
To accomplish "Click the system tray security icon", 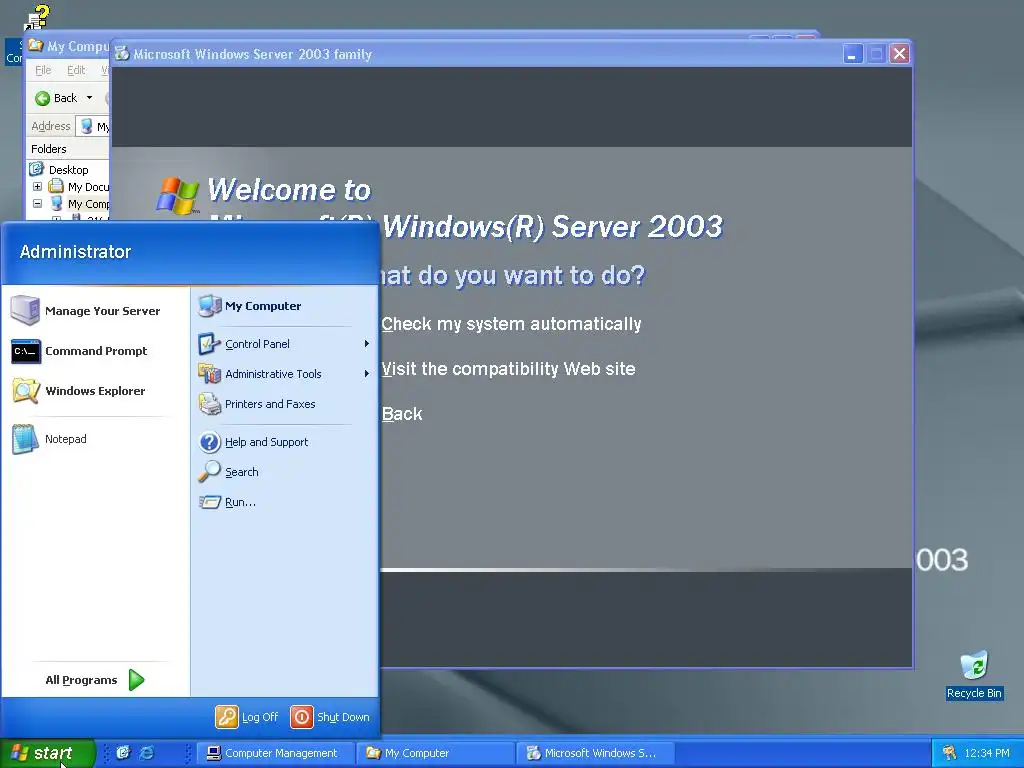I will click(950, 753).
